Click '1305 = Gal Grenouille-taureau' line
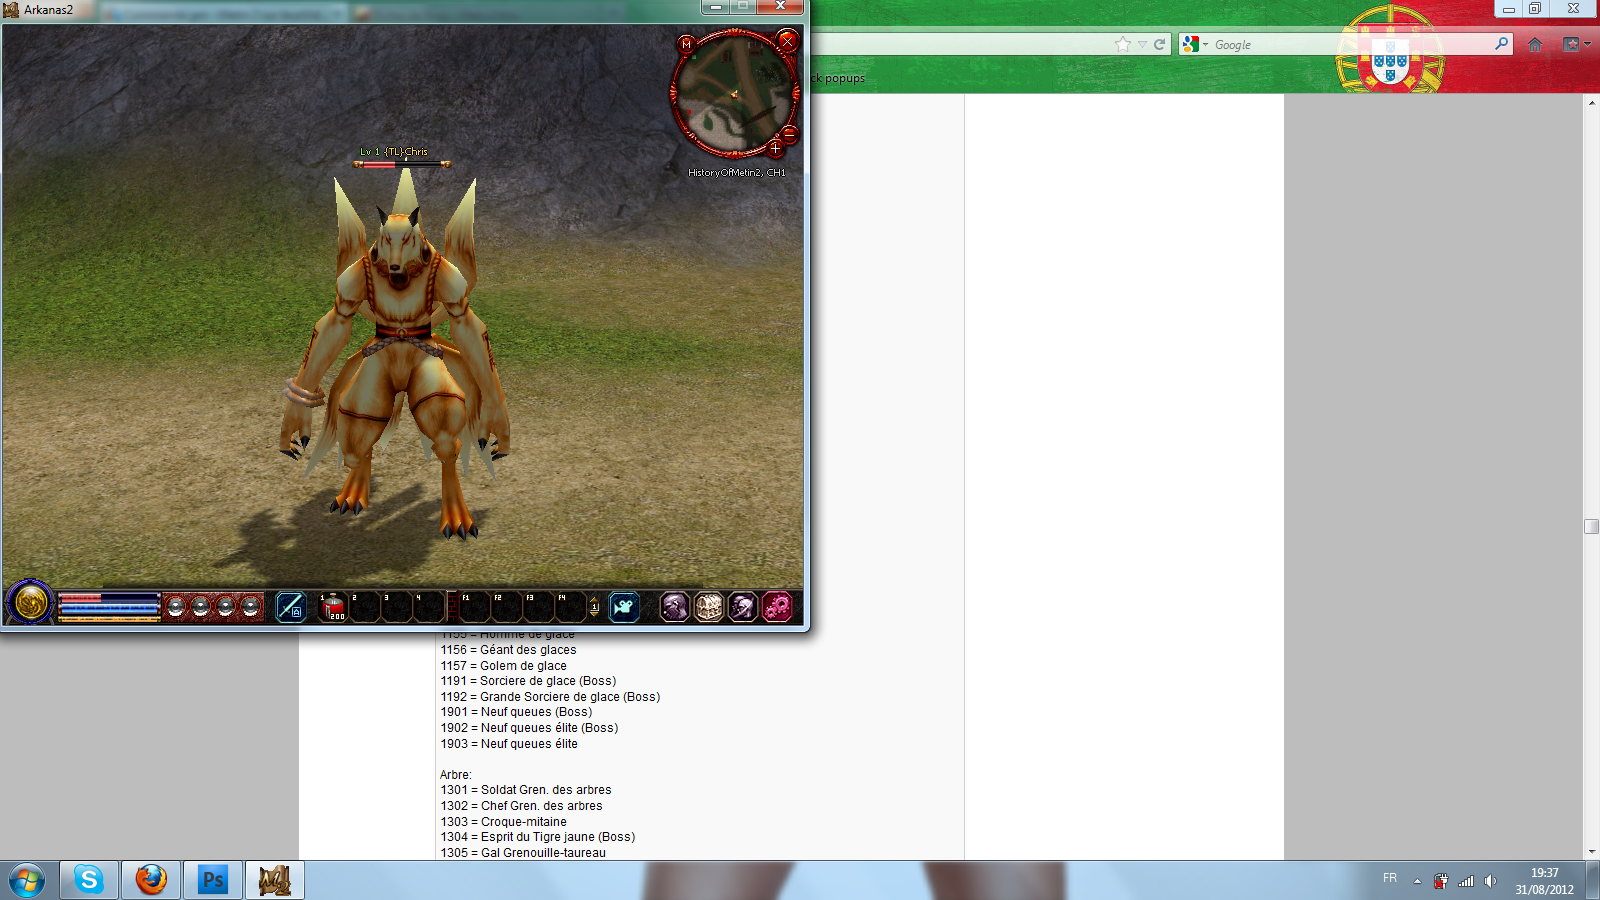 pos(523,853)
